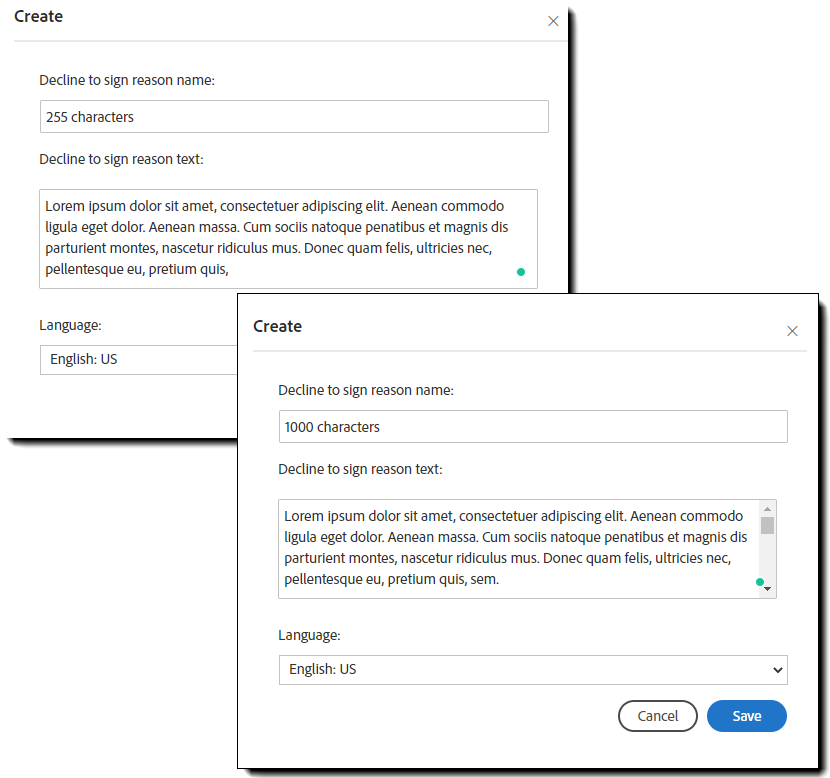Click the "Decline to sign reason text:" label in the front dialog

click(360, 469)
